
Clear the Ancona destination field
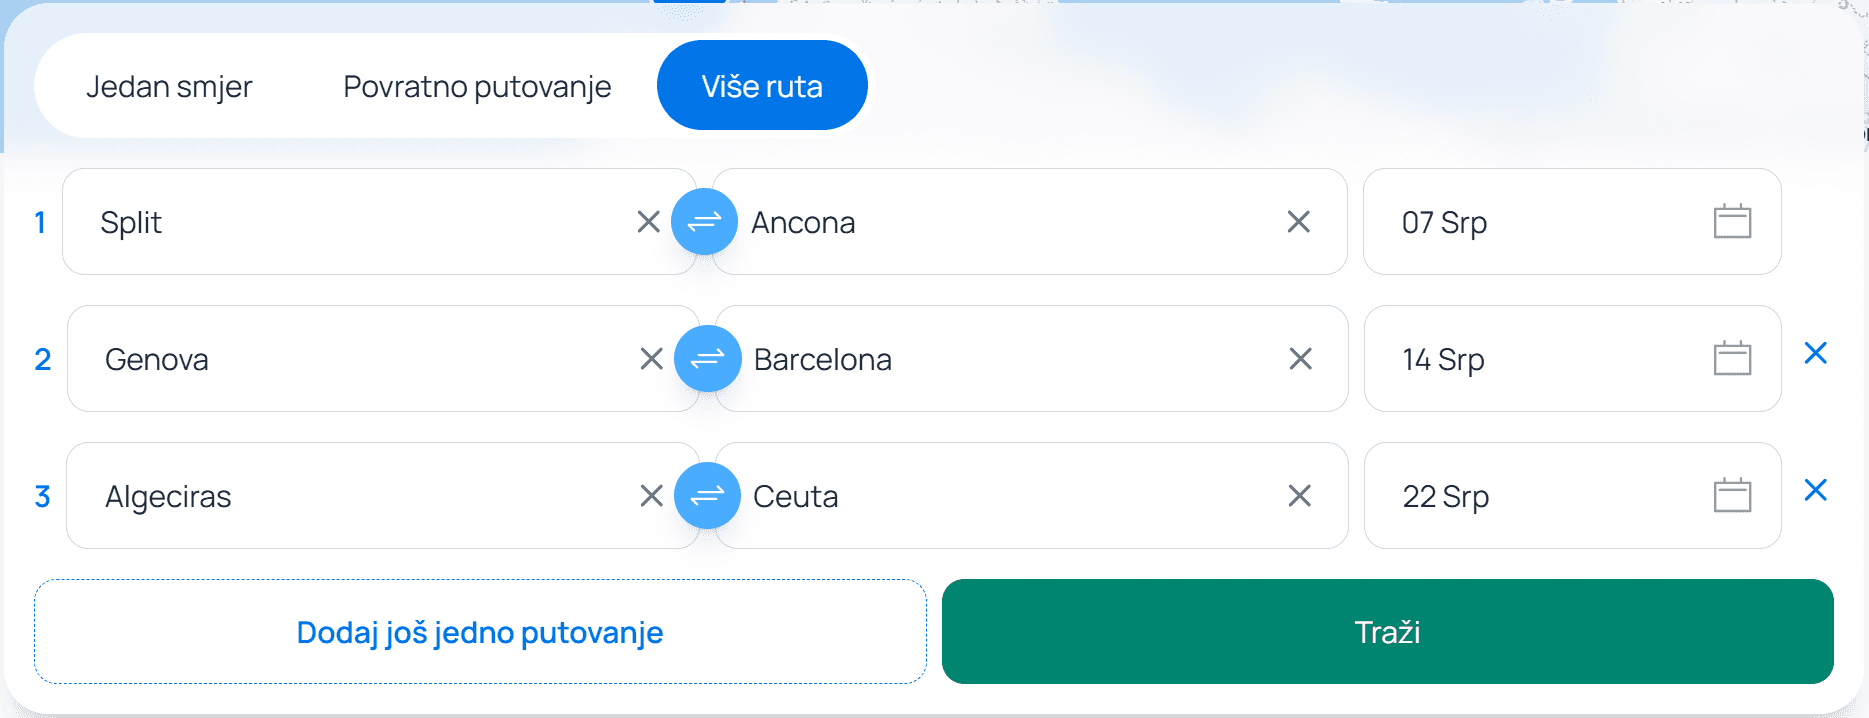(1298, 222)
